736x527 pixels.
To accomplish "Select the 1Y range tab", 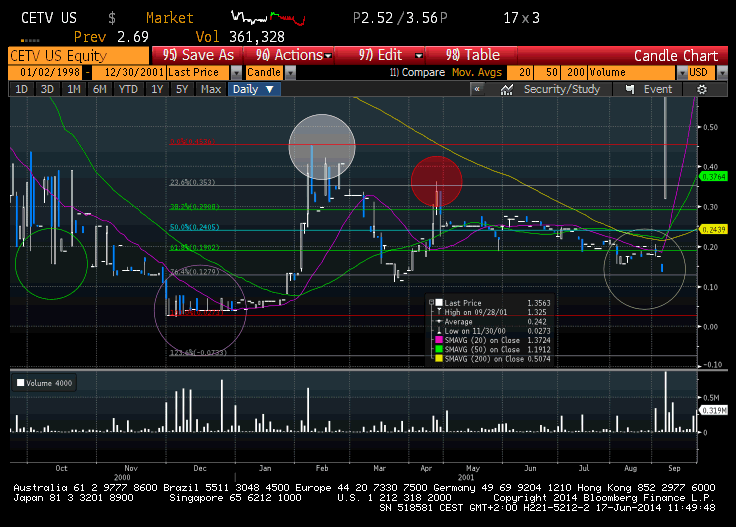I will [157, 89].
